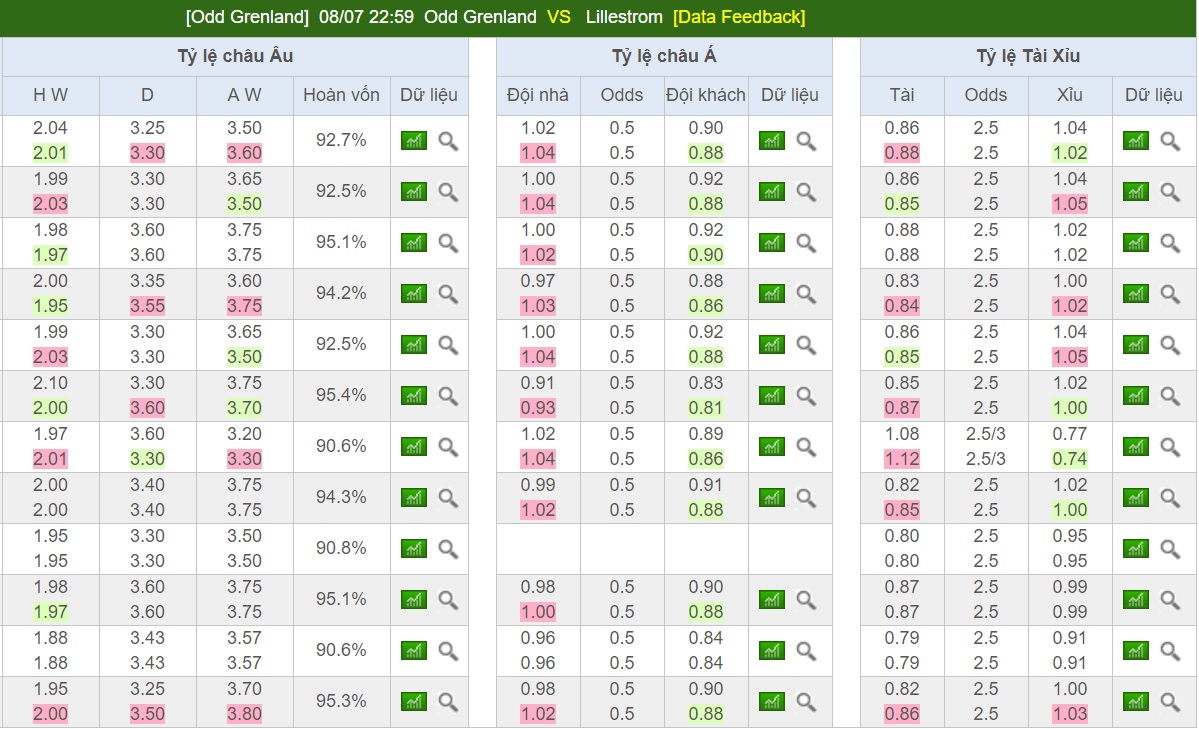Select the Tỷ lệ châu Âu section header
This screenshot has width=1199, height=729.
235,56
